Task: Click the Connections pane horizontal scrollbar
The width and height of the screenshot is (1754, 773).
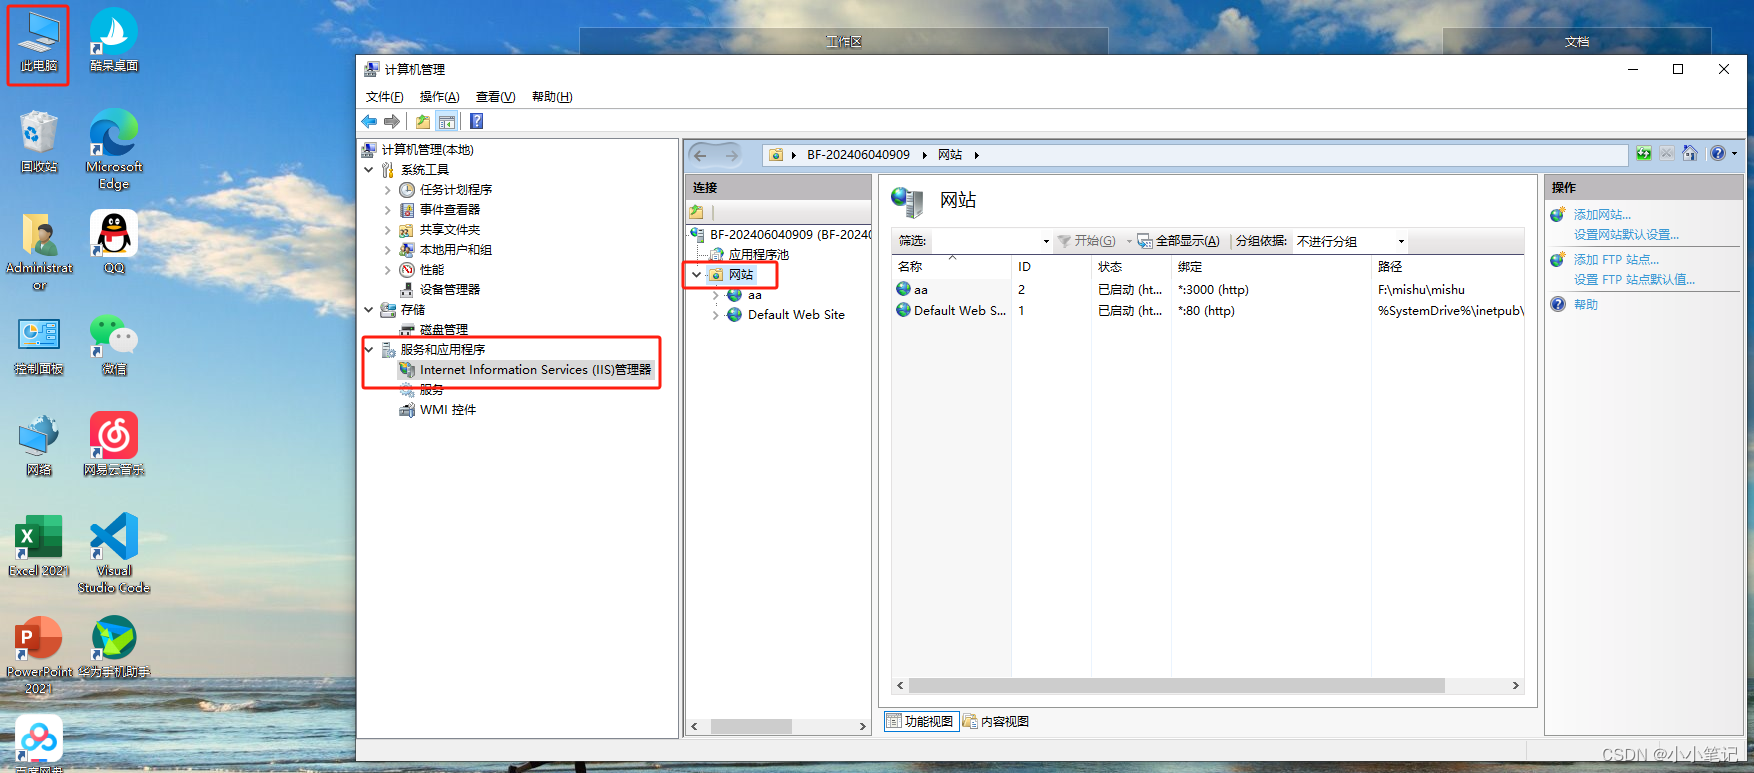Action: (778, 727)
